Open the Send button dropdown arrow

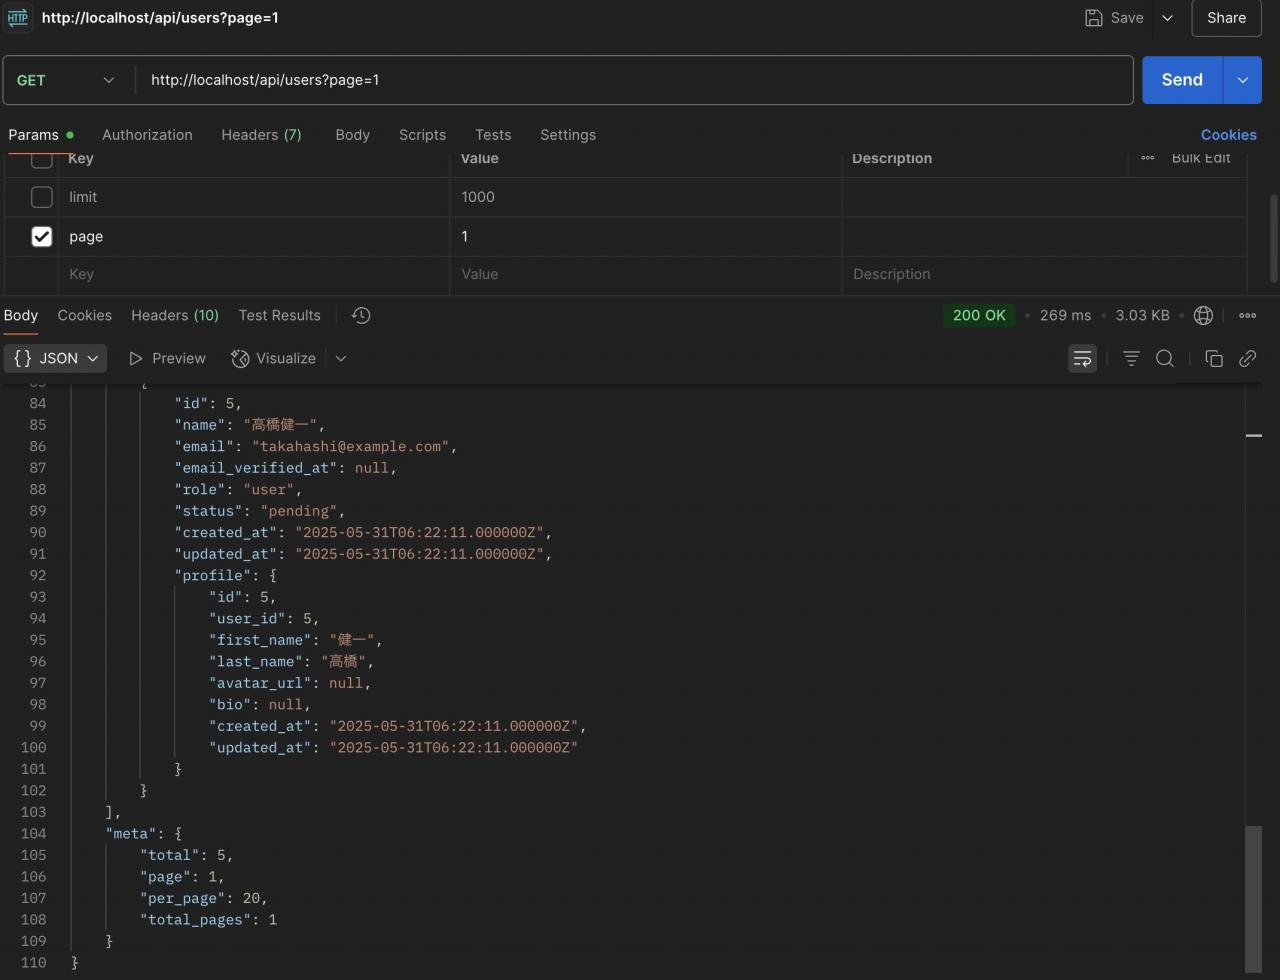[x=1243, y=80]
